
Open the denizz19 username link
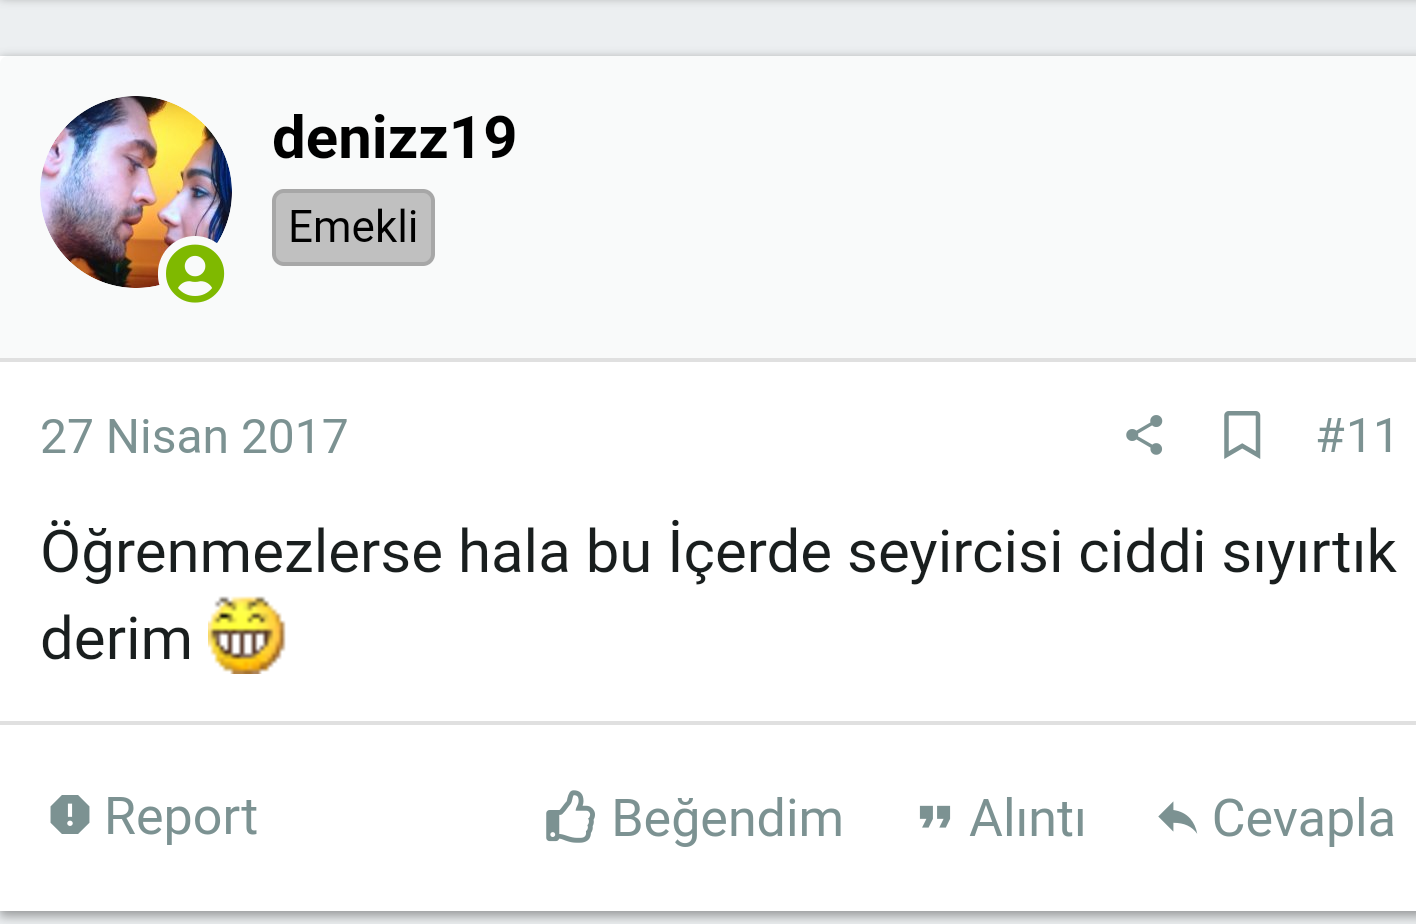(394, 137)
